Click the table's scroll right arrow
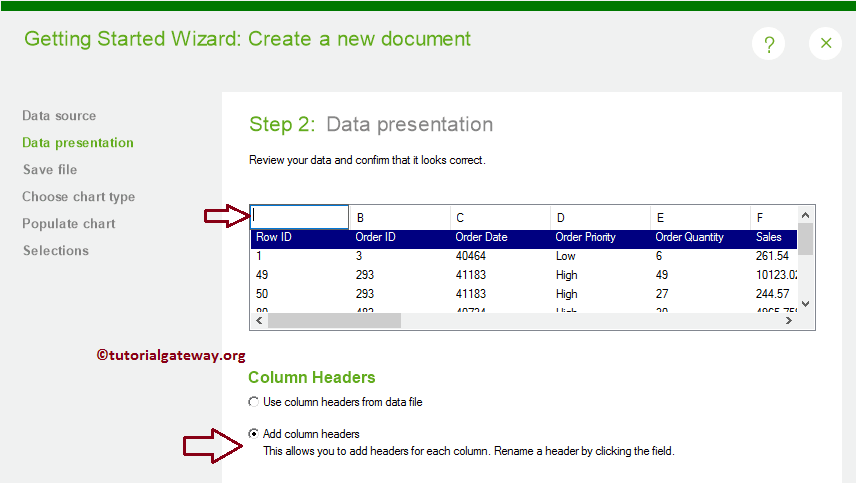Viewport: 856px width, 483px height. [789, 321]
